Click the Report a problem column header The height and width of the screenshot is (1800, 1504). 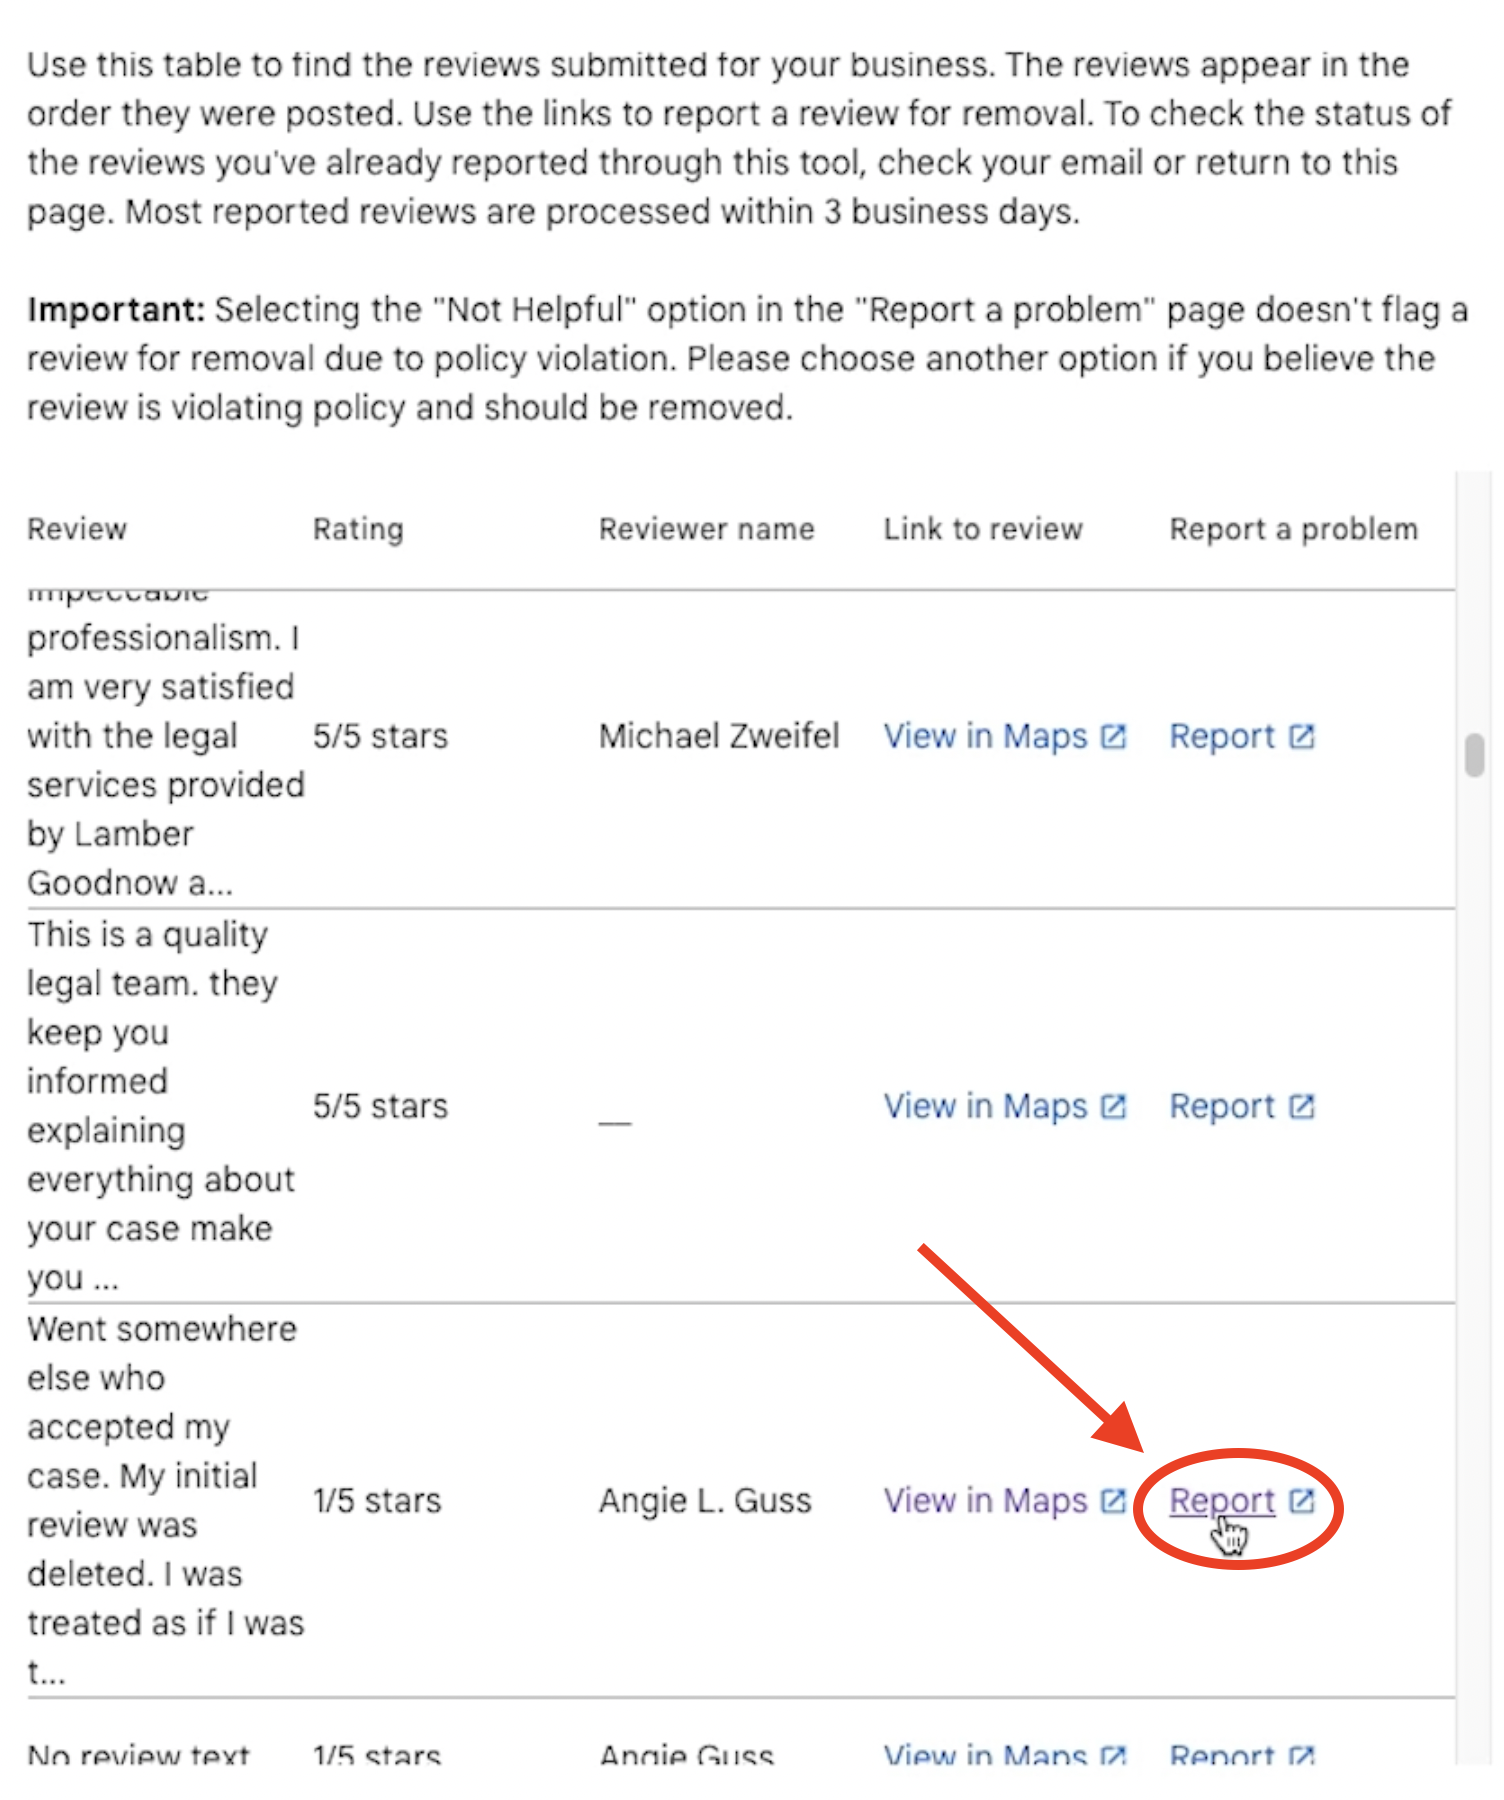1293,529
